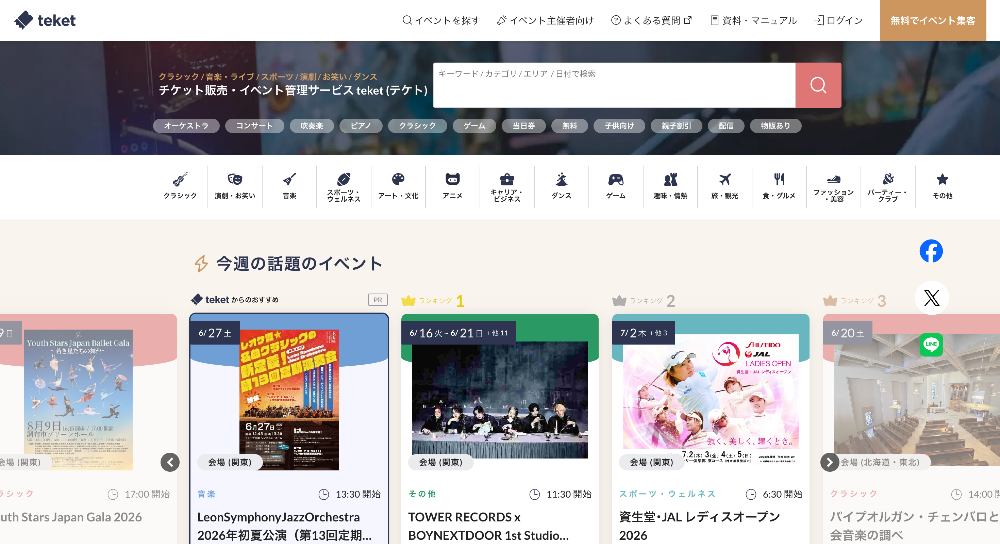Select the ゲーム tag pill in the hero banner

(x=474, y=126)
